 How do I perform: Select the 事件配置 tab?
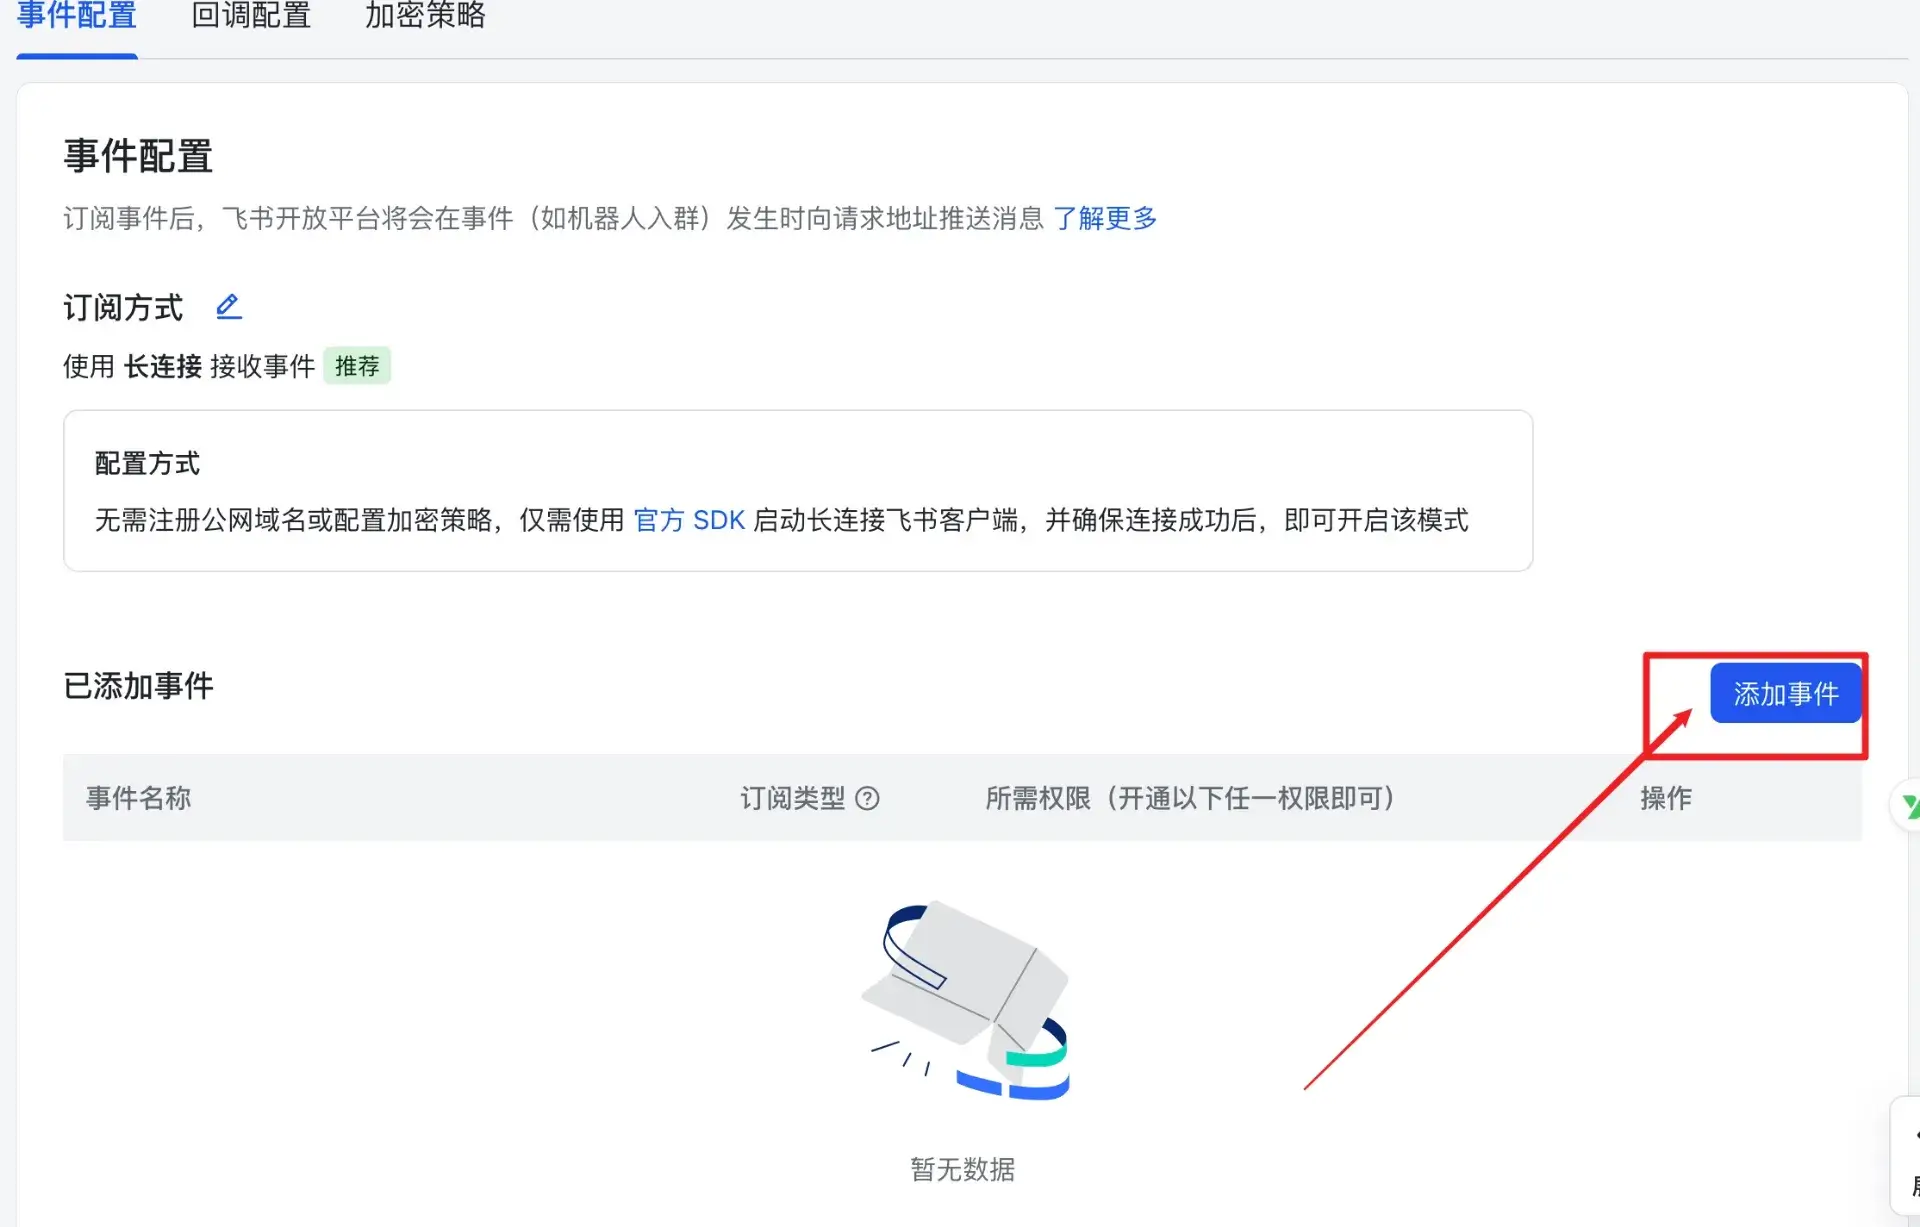[x=77, y=16]
